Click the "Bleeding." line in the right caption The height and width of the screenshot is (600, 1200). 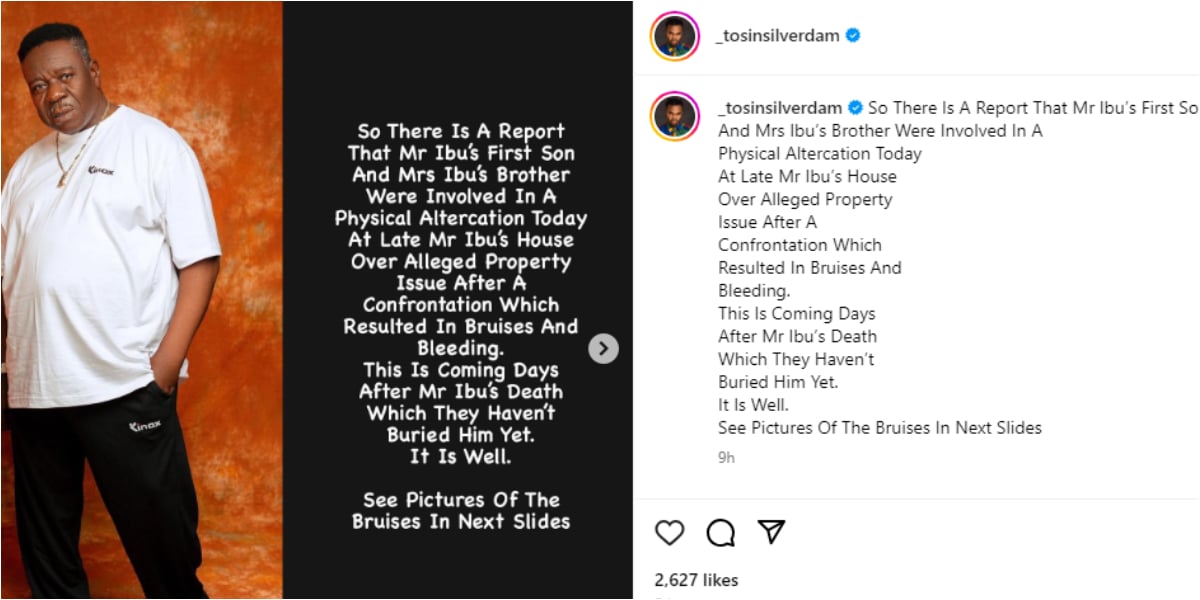pyautogui.click(x=754, y=291)
